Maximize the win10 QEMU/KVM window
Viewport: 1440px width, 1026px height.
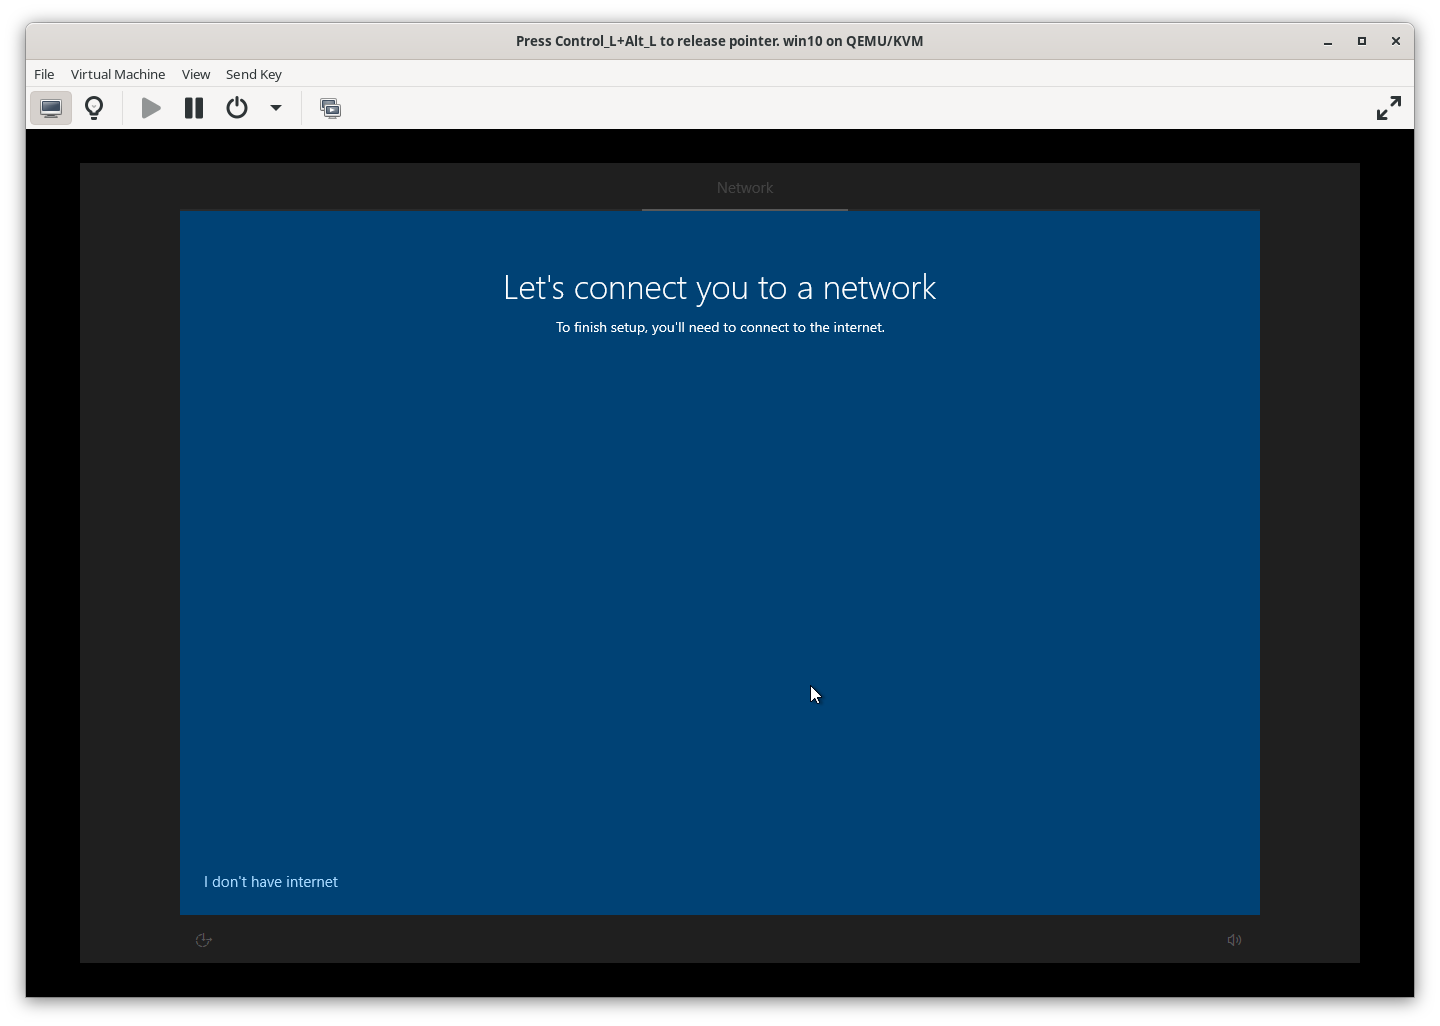coord(1362,41)
